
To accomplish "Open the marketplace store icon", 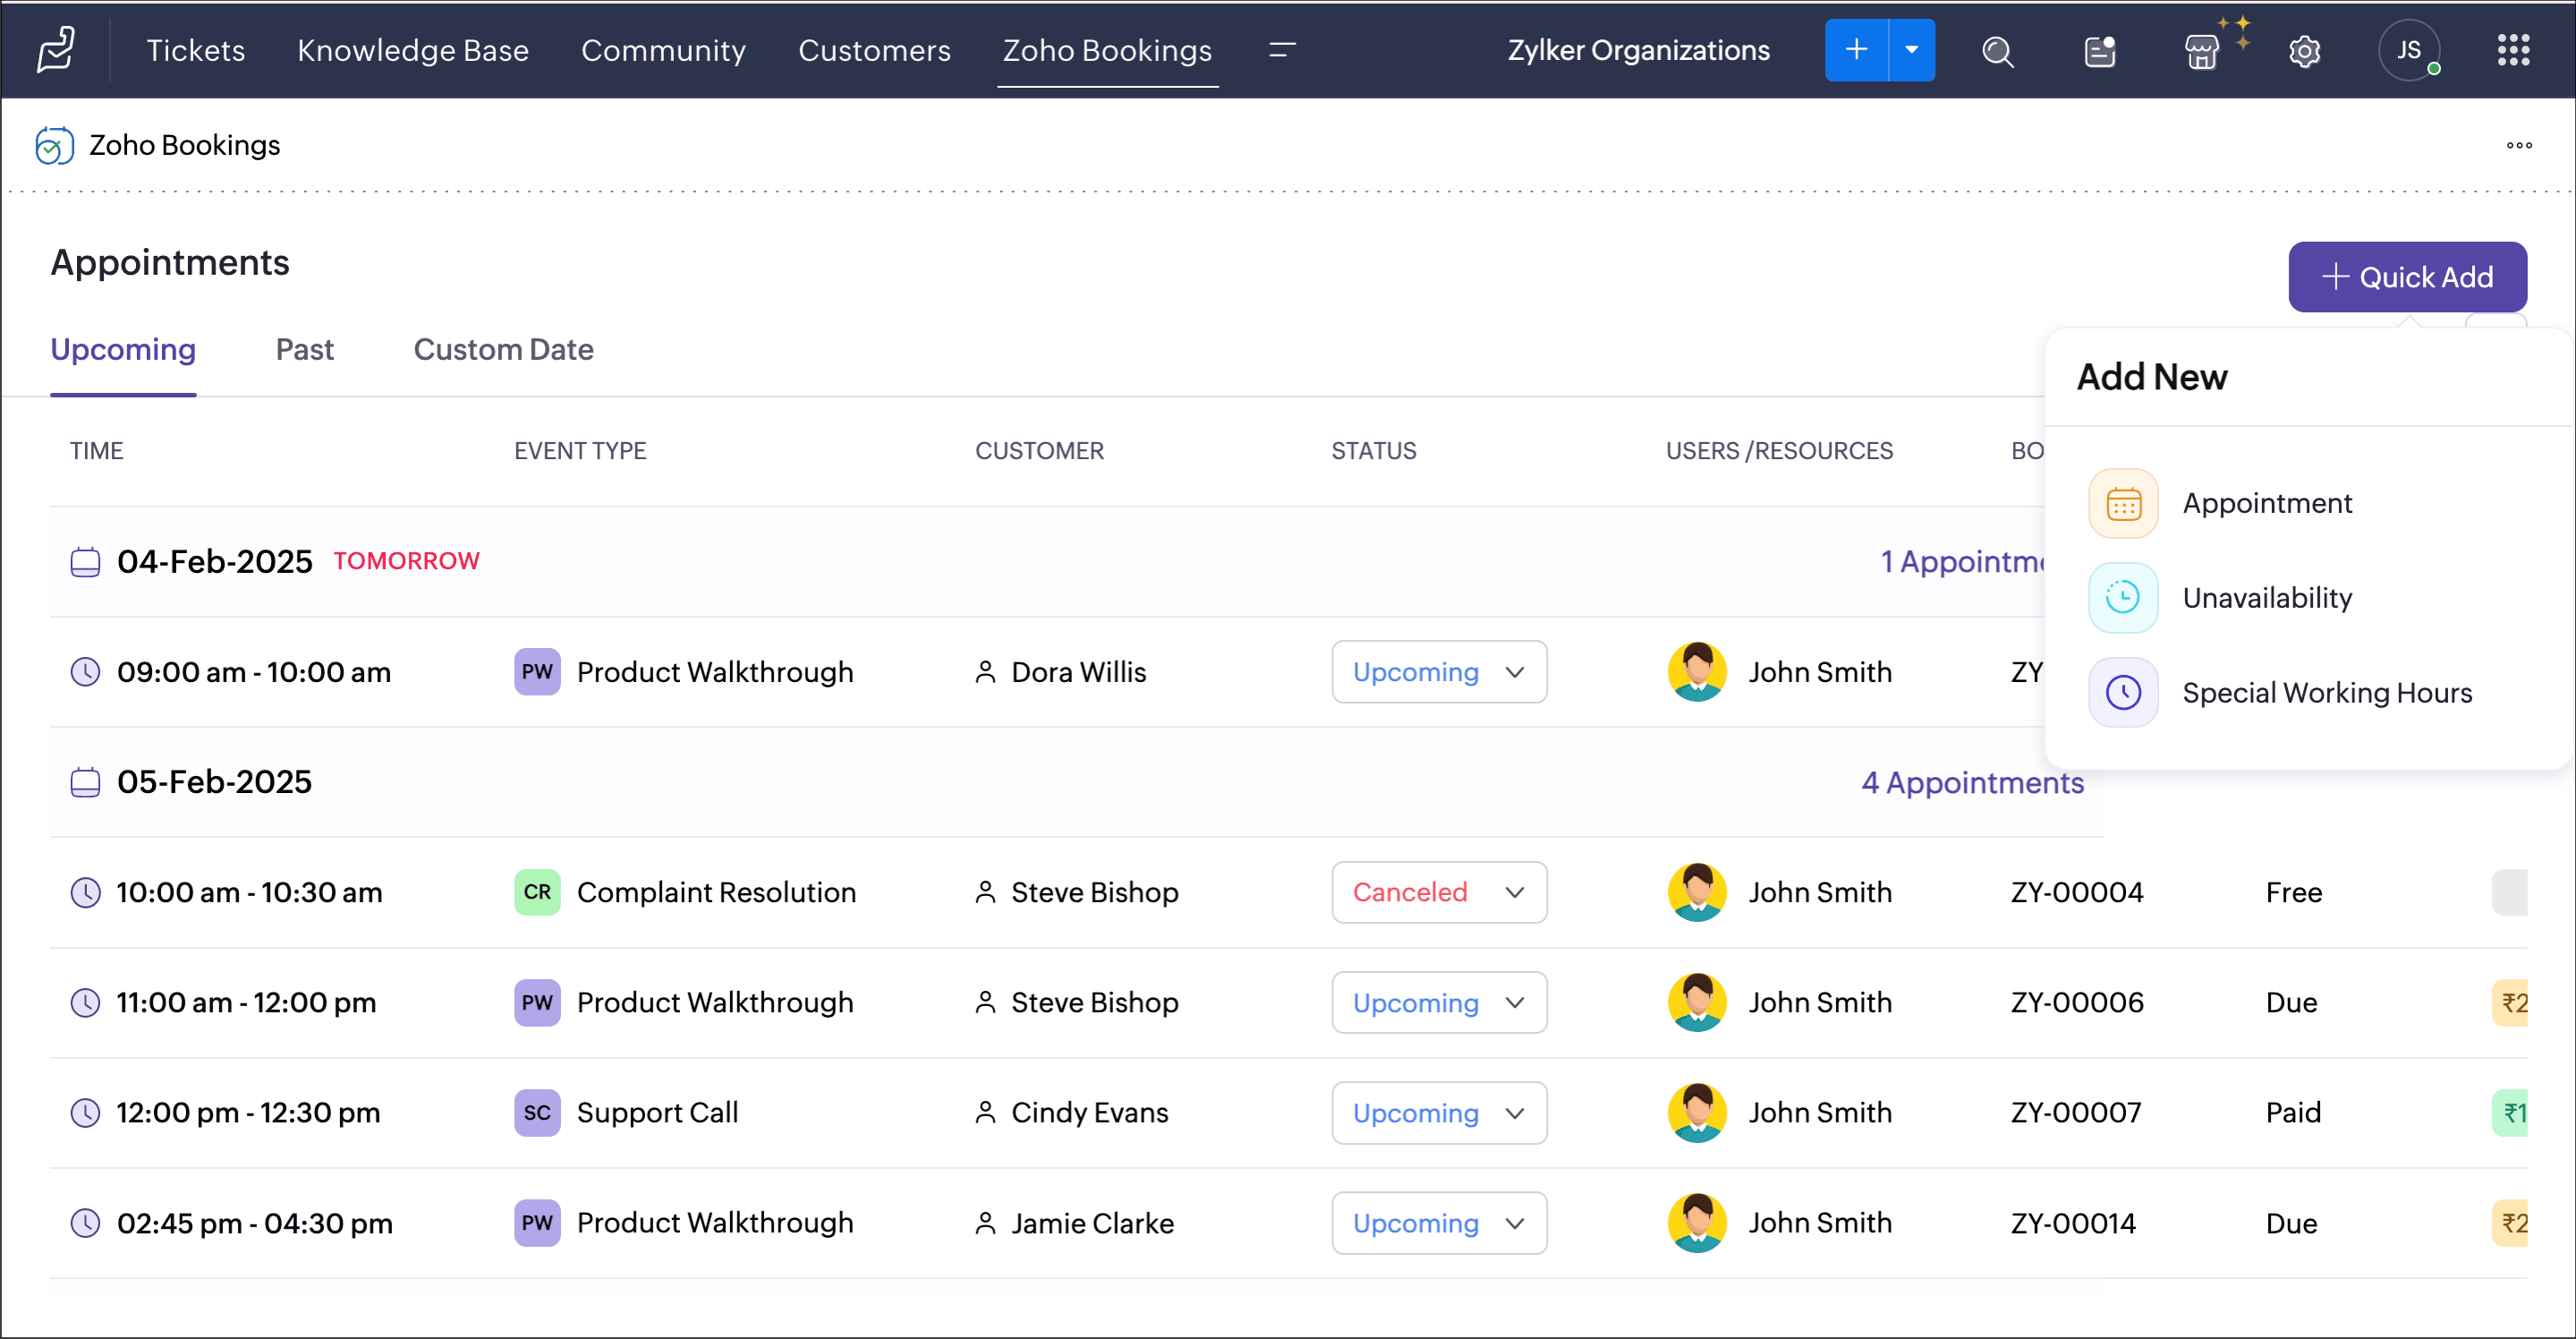I will coord(2201,51).
